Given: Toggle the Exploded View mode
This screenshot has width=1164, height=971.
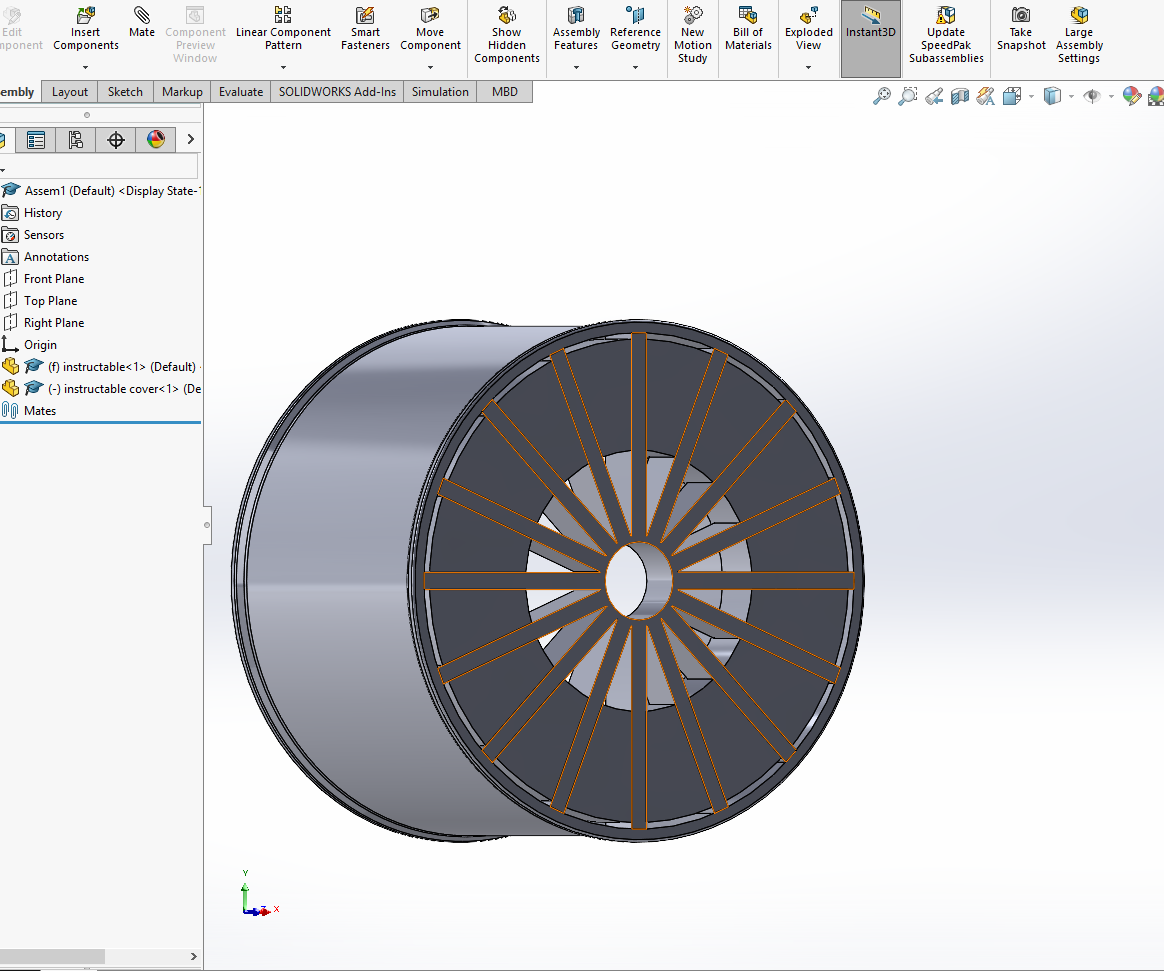Looking at the screenshot, I should [x=808, y=25].
